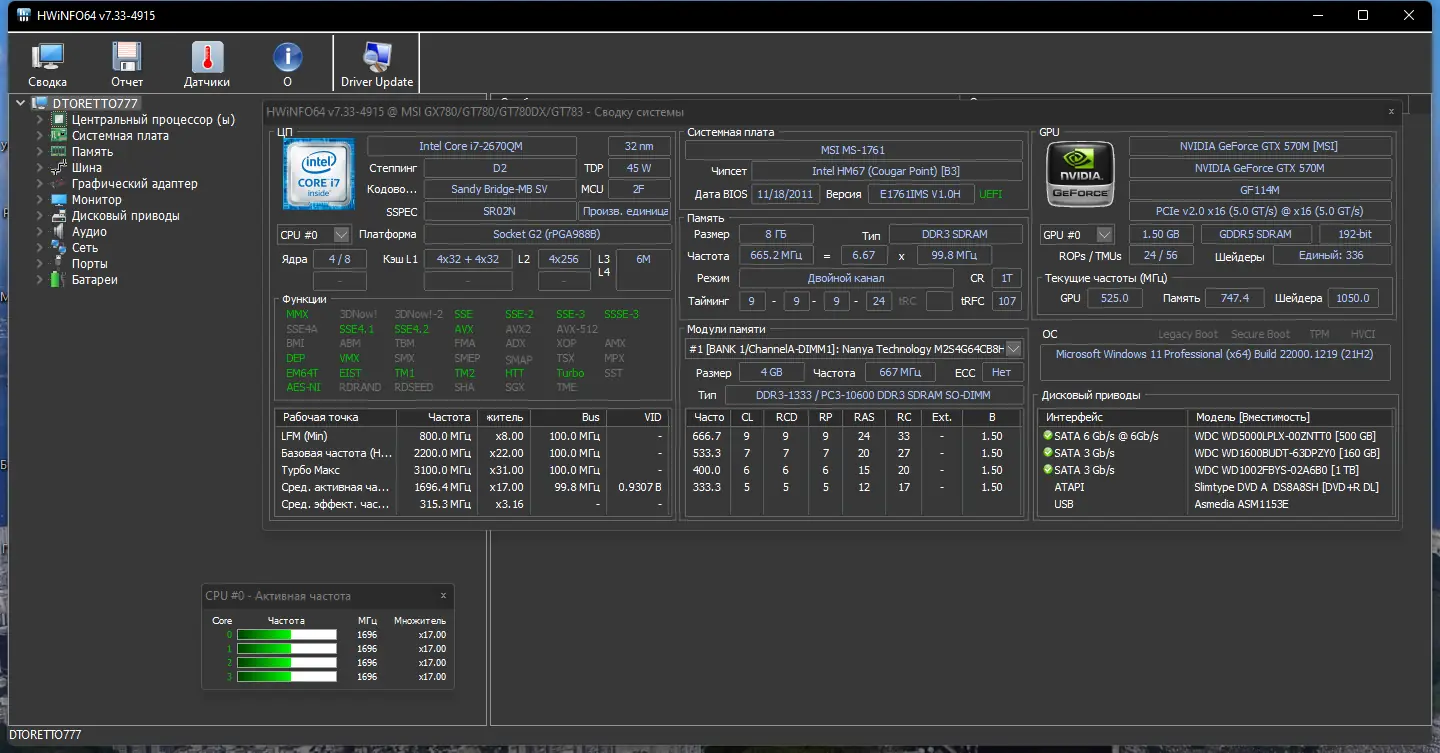Click the Microsoft Windows 11 Professional OS field
This screenshot has width=1440, height=753.
click(1214, 361)
